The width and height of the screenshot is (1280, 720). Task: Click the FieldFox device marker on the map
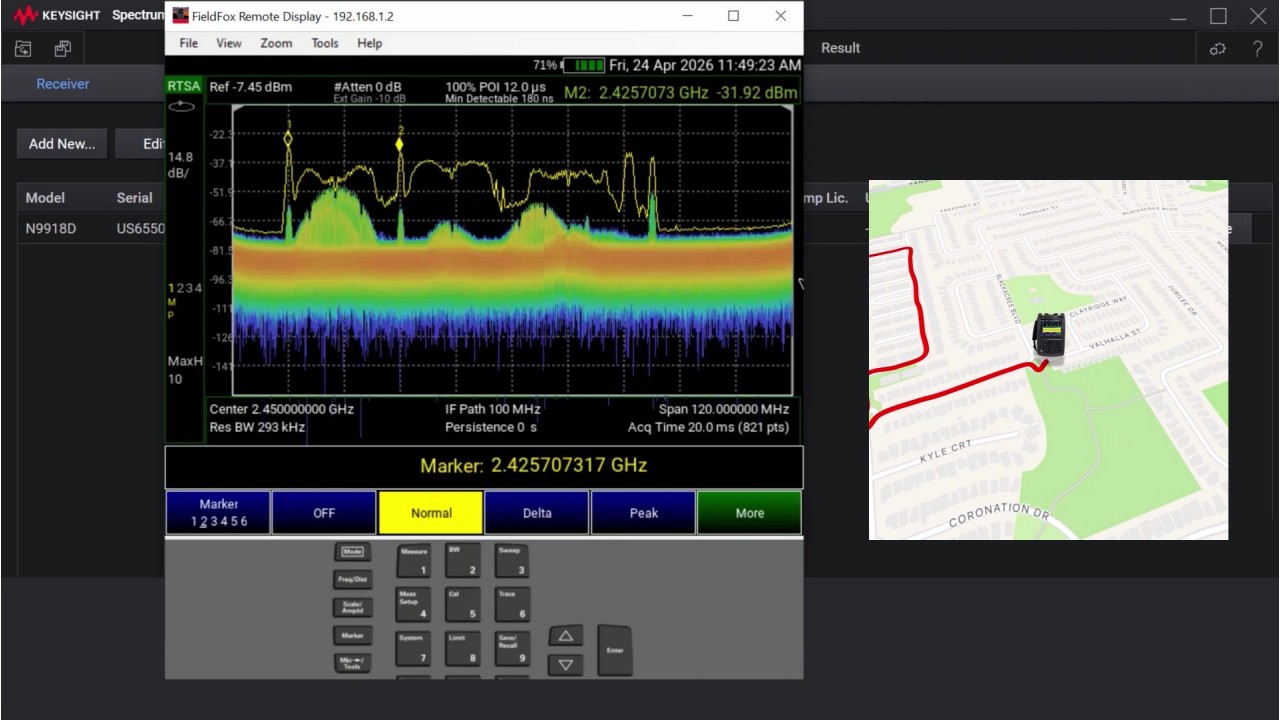point(1048,336)
